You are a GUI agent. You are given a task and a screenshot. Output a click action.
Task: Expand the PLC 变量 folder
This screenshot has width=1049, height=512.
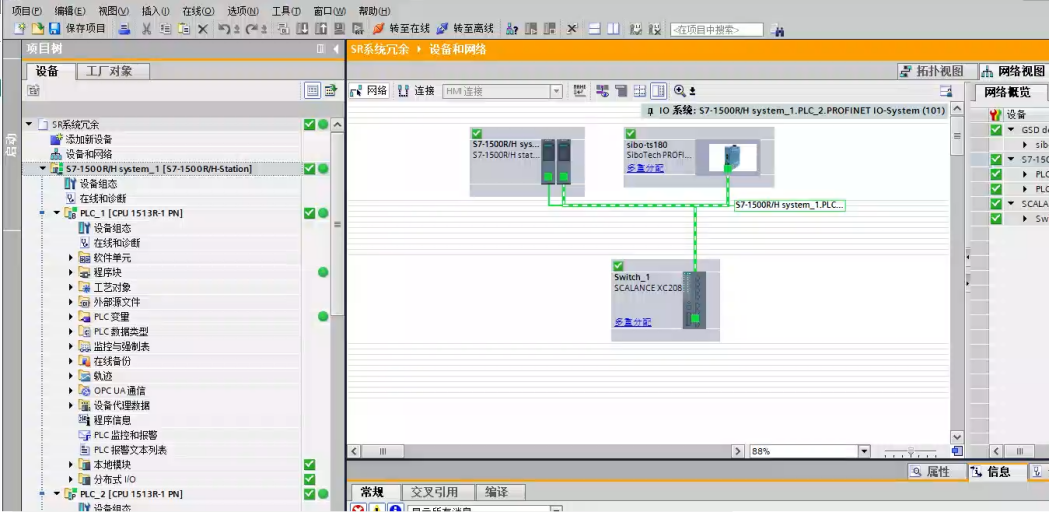[x=71, y=317]
